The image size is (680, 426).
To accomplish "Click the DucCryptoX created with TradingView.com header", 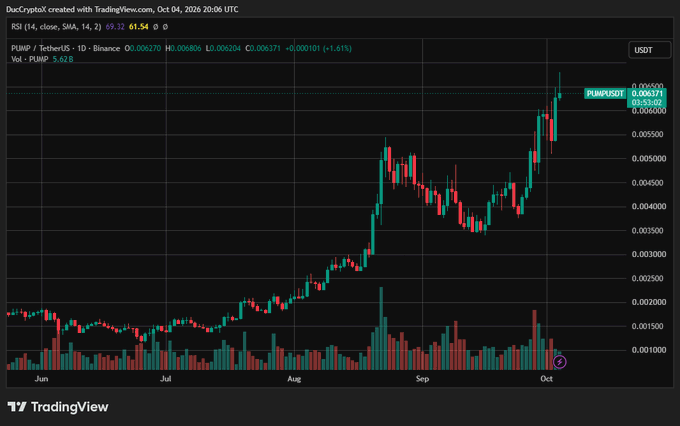I will [122, 9].
